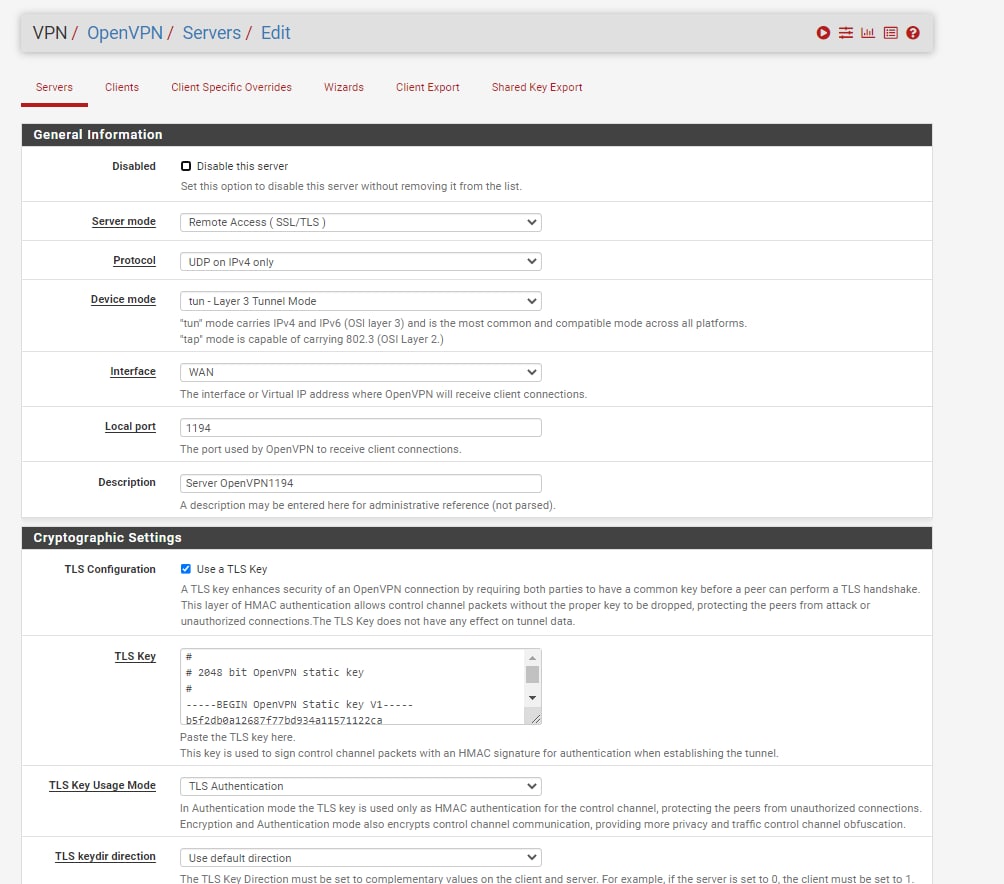
Task: Click the Description field label
Action: click(127, 482)
